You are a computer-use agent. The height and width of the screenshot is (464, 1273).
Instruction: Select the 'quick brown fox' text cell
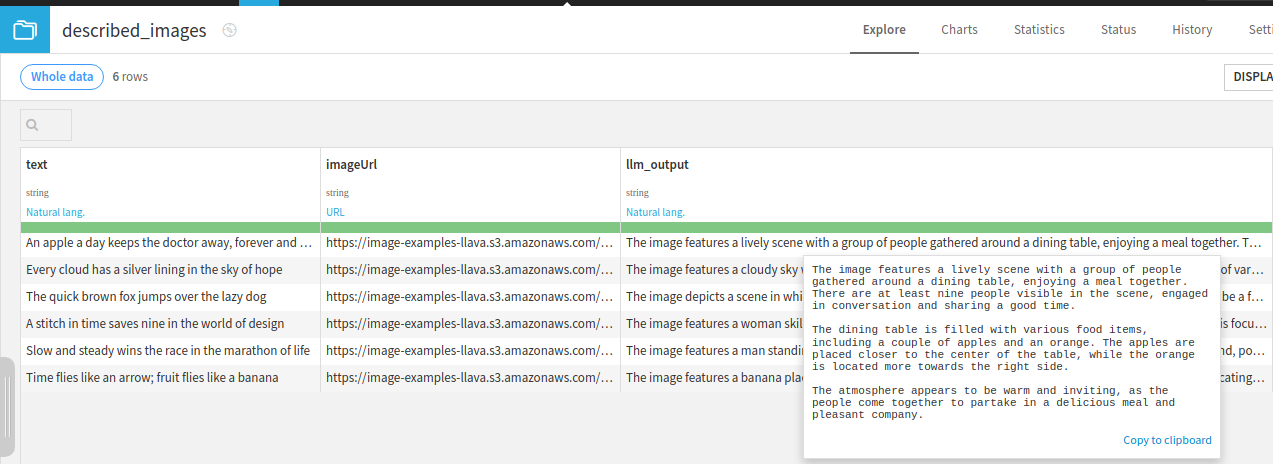[x=146, y=297]
